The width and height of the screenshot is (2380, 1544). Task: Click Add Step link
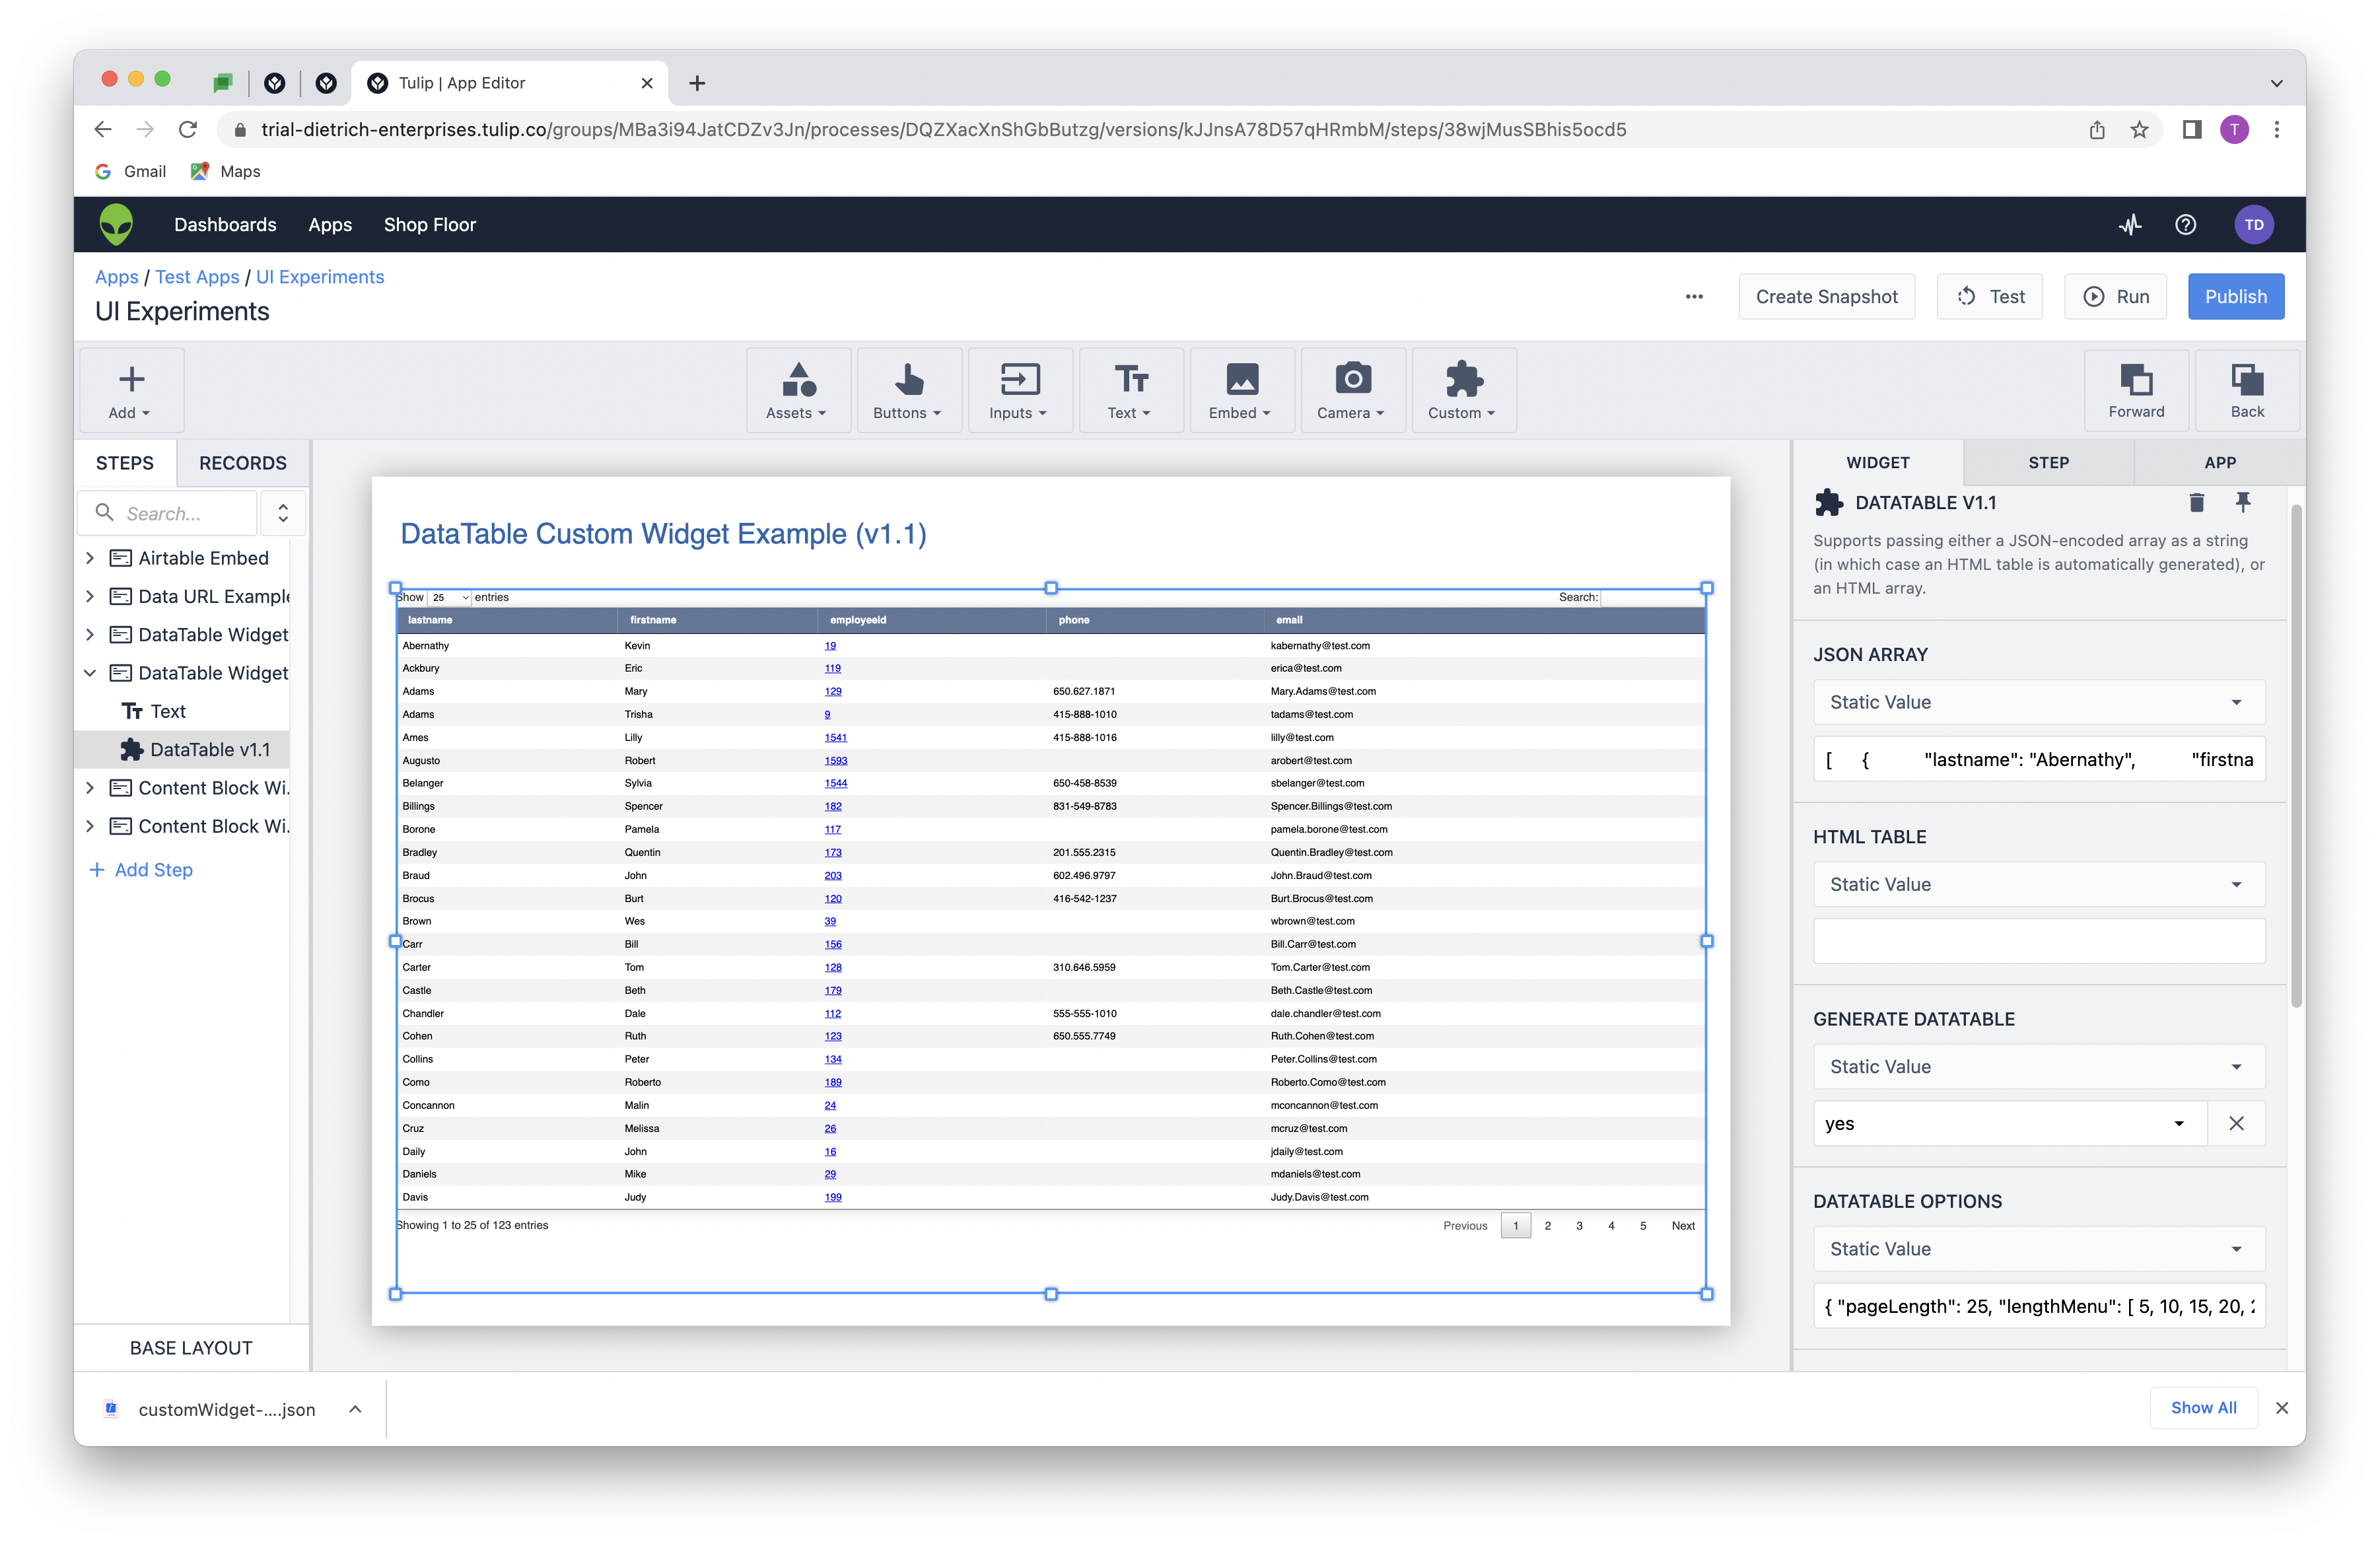141,869
